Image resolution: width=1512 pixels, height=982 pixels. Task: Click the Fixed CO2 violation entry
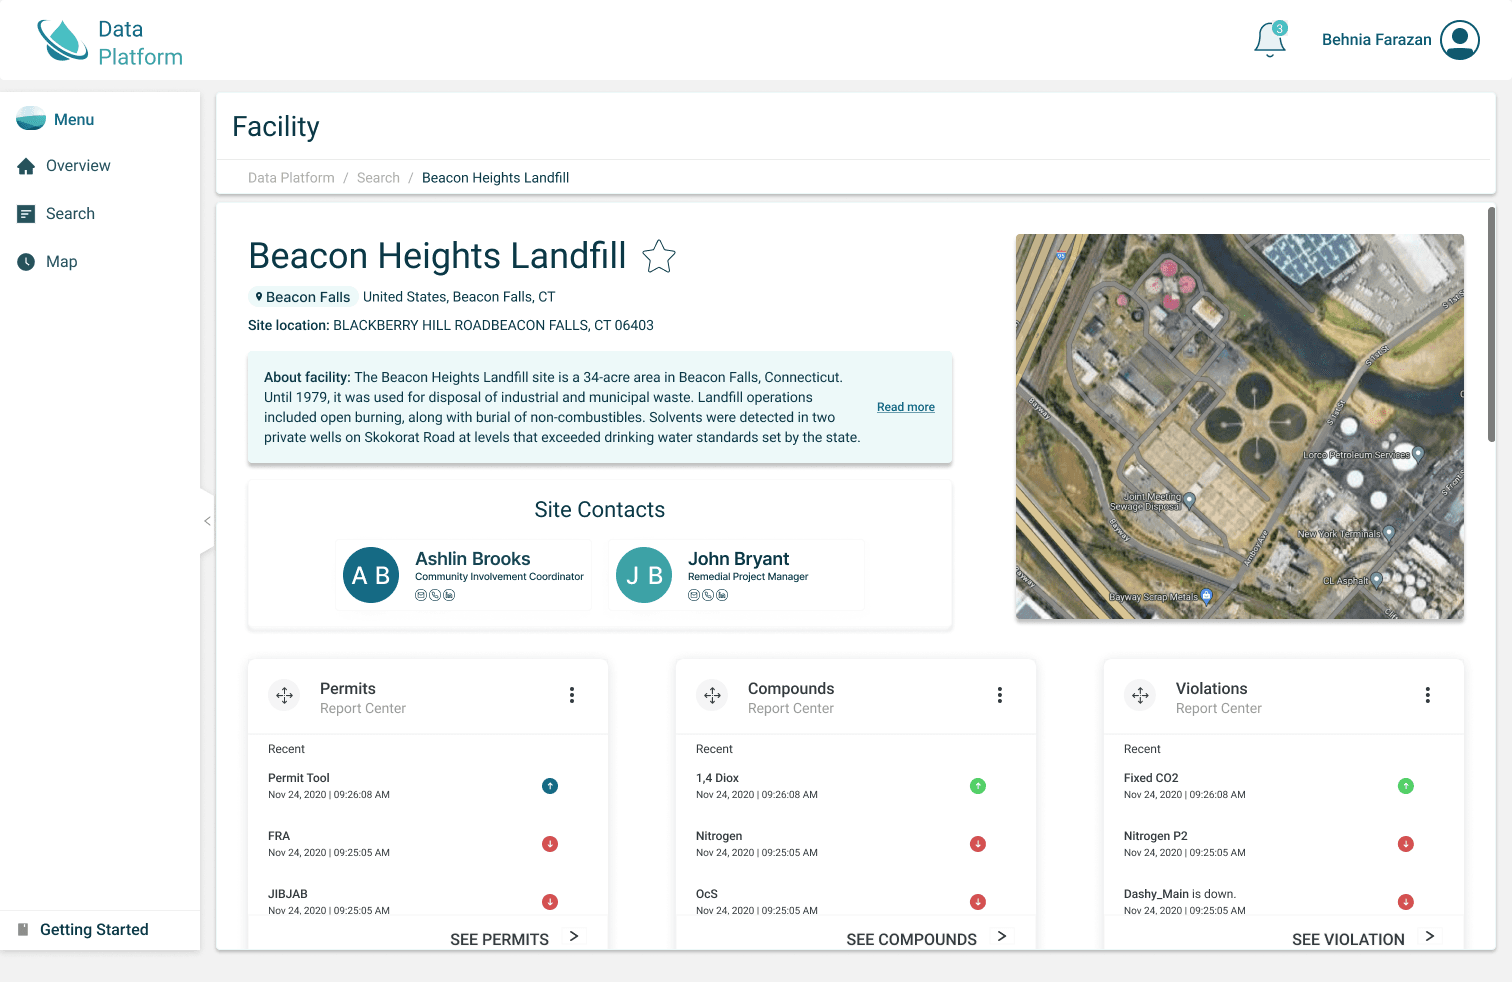1185,786
